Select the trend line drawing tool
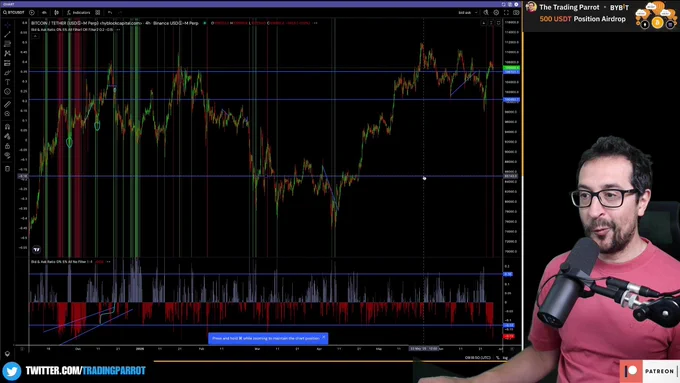Viewport: 680px width, 383px height. [7, 34]
